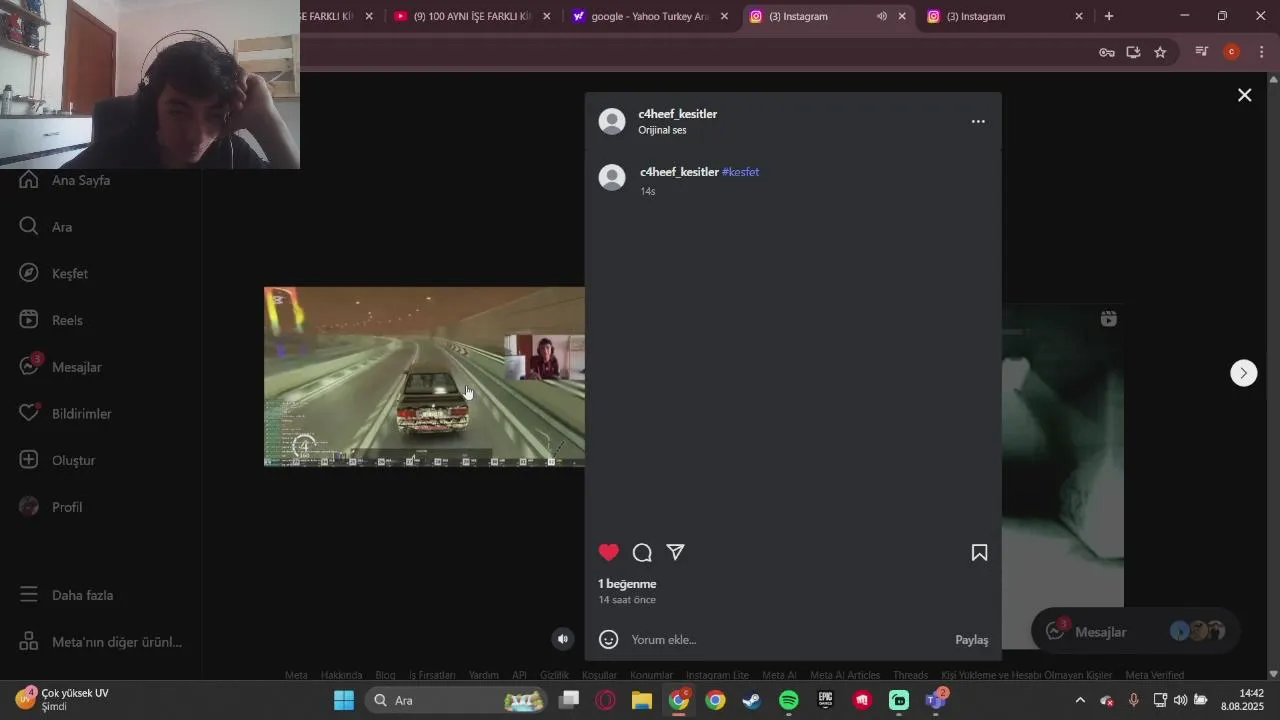The height and width of the screenshot is (720, 1280).
Task: Open Microsoft Teams from taskbar
Action: [936, 700]
